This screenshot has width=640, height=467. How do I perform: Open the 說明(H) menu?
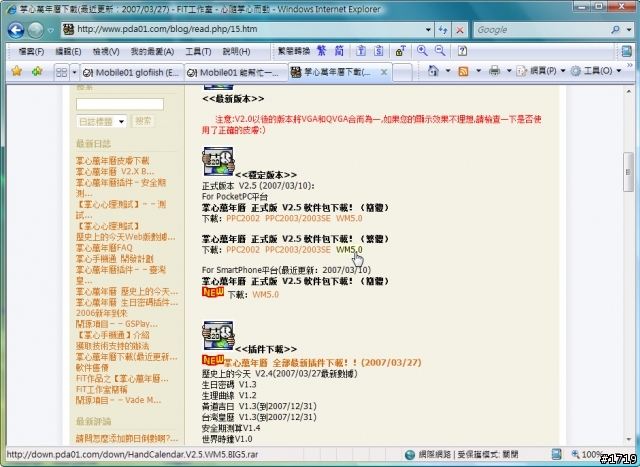click(x=236, y=51)
